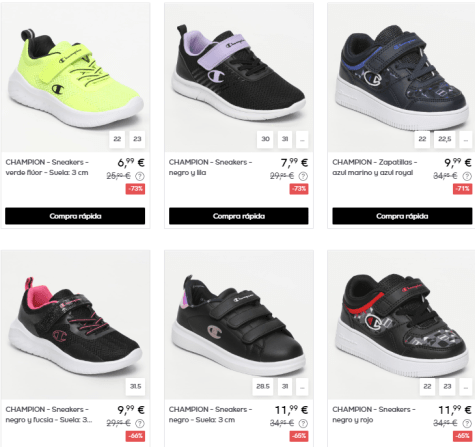Select size 30 on negro y lila sneakers
475x447 pixels.
tap(265, 139)
